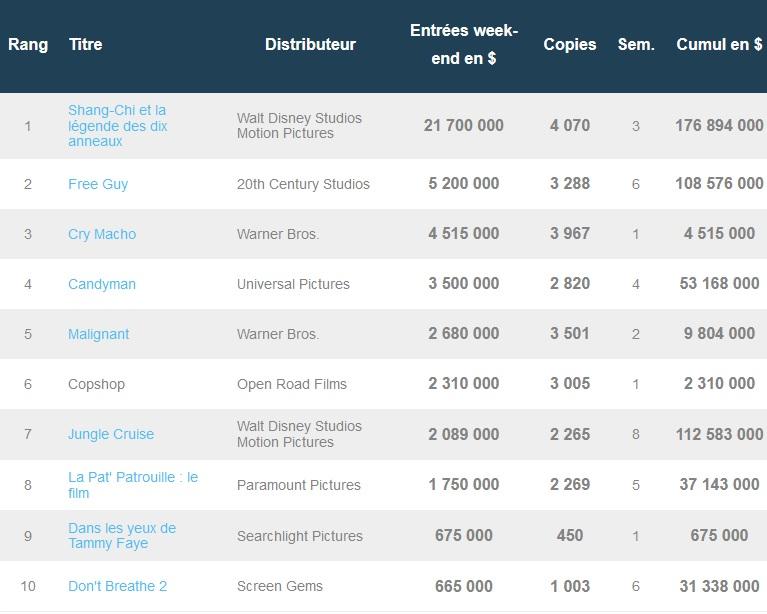The height and width of the screenshot is (614, 767).
Task: Select the Copshop title text
Action: [x=96, y=384]
